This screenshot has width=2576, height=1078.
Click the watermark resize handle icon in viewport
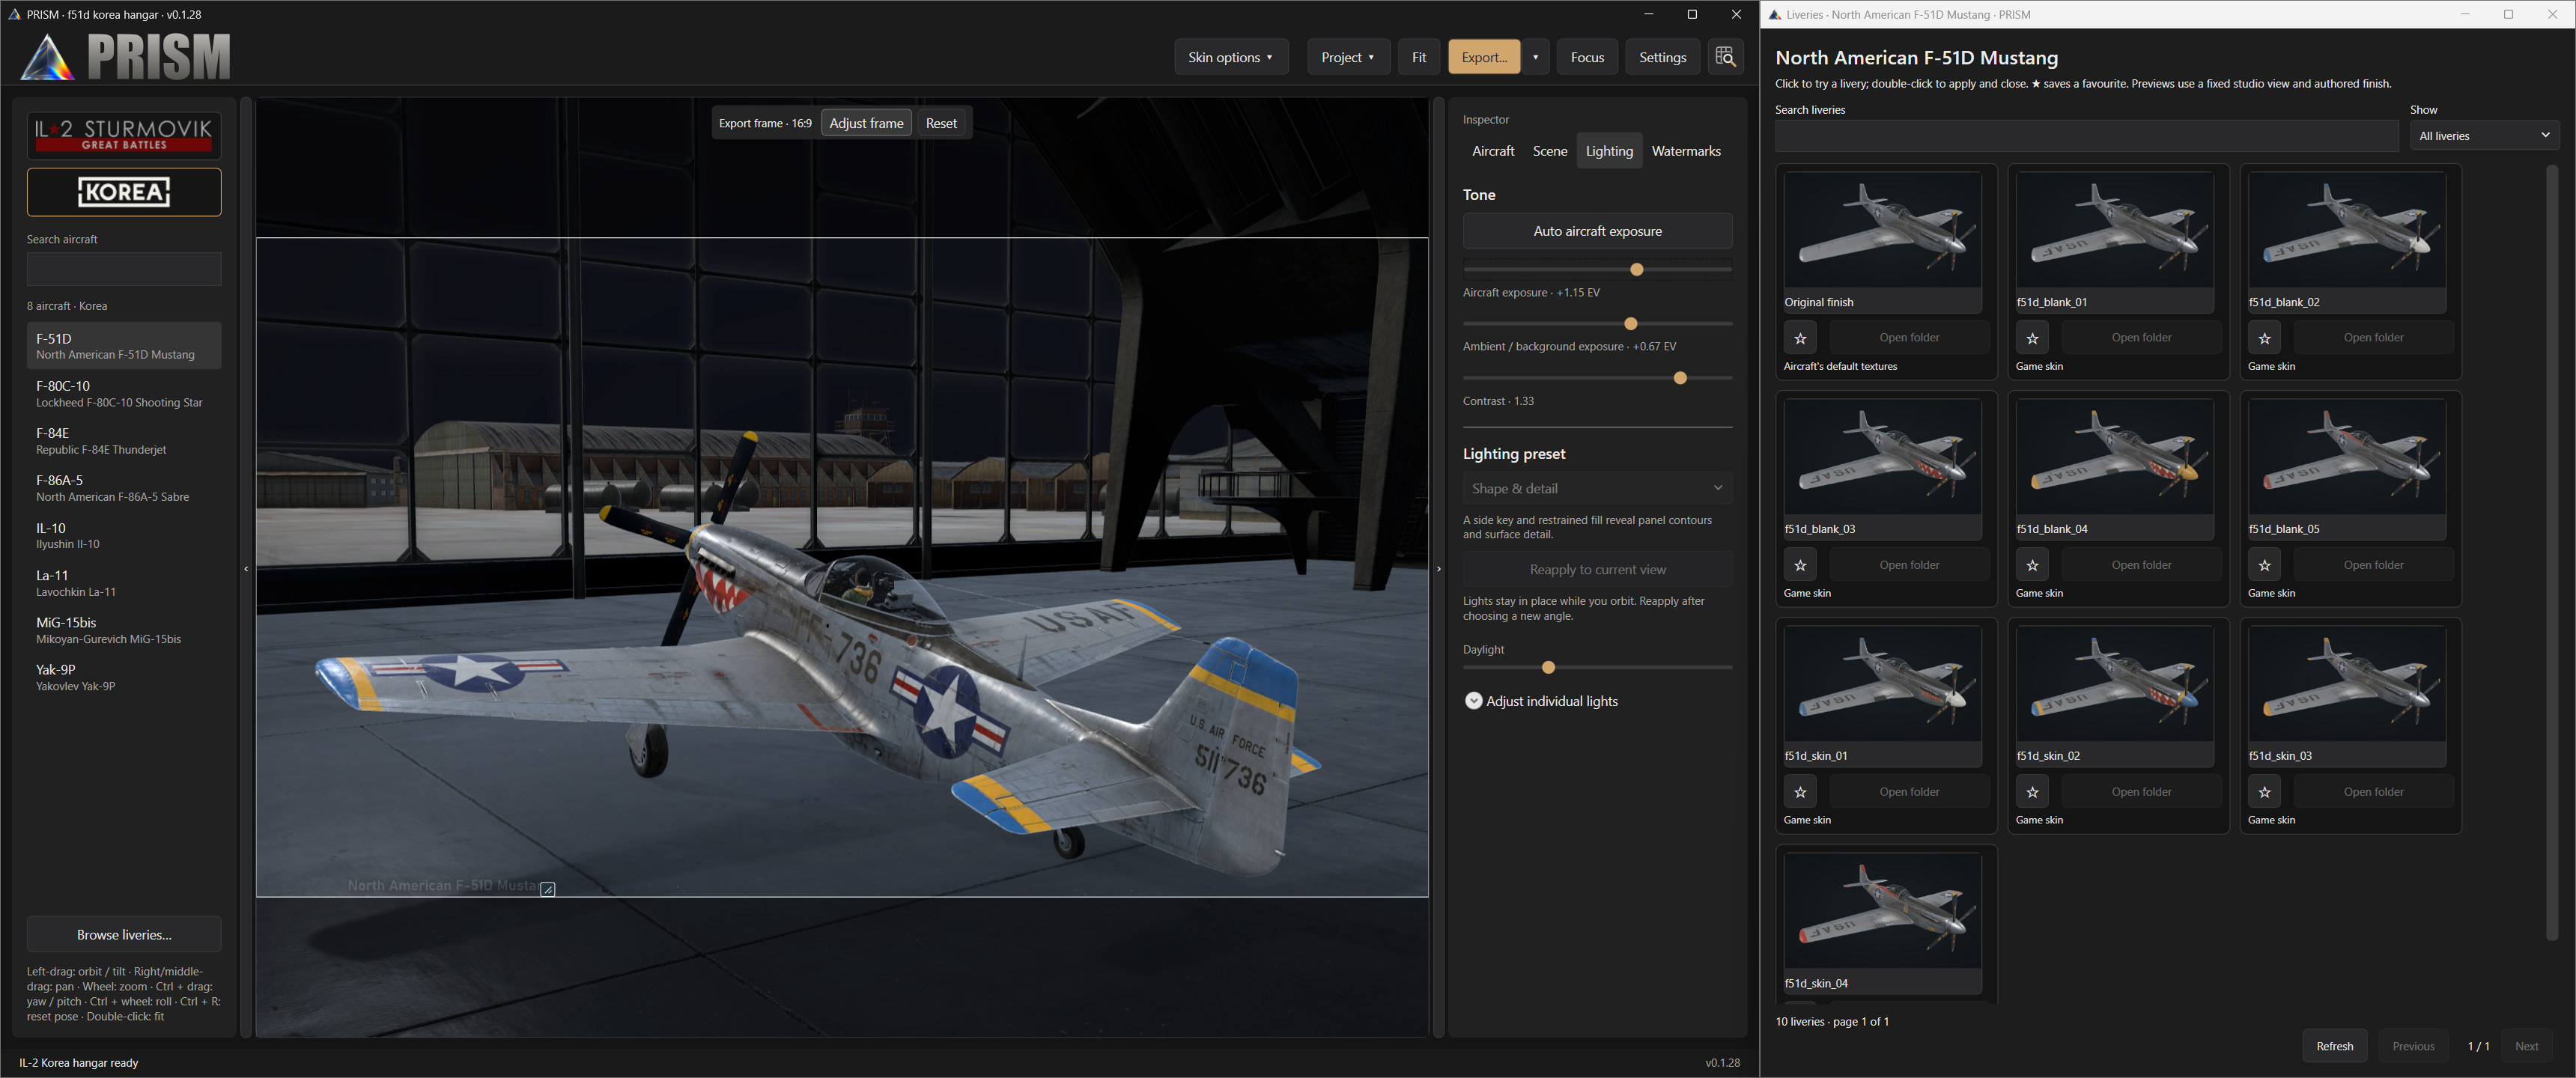coord(548,889)
